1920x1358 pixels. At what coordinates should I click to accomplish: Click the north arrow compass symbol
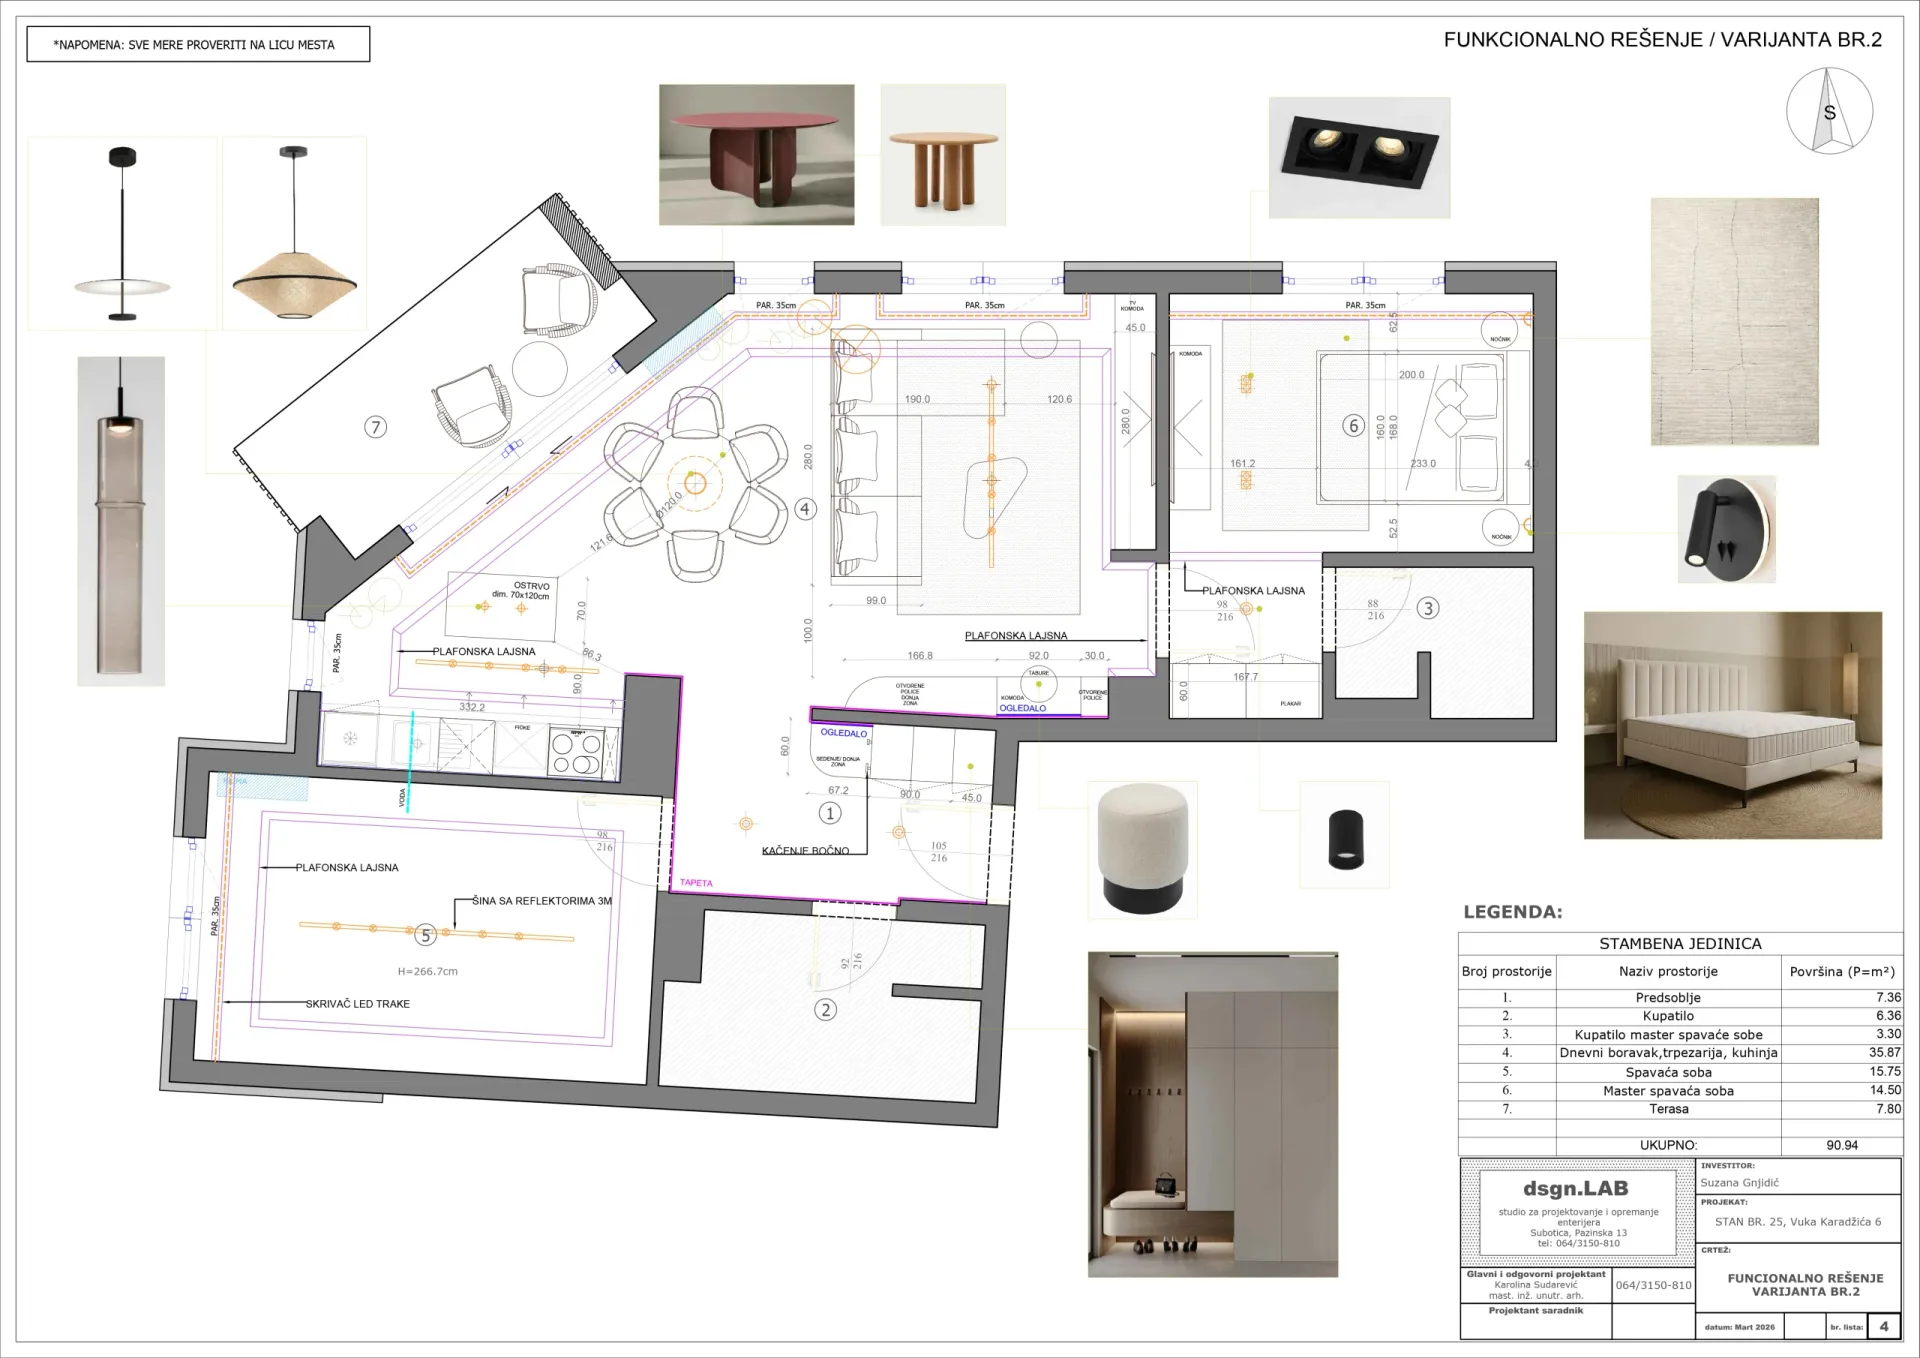pos(1829,111)
